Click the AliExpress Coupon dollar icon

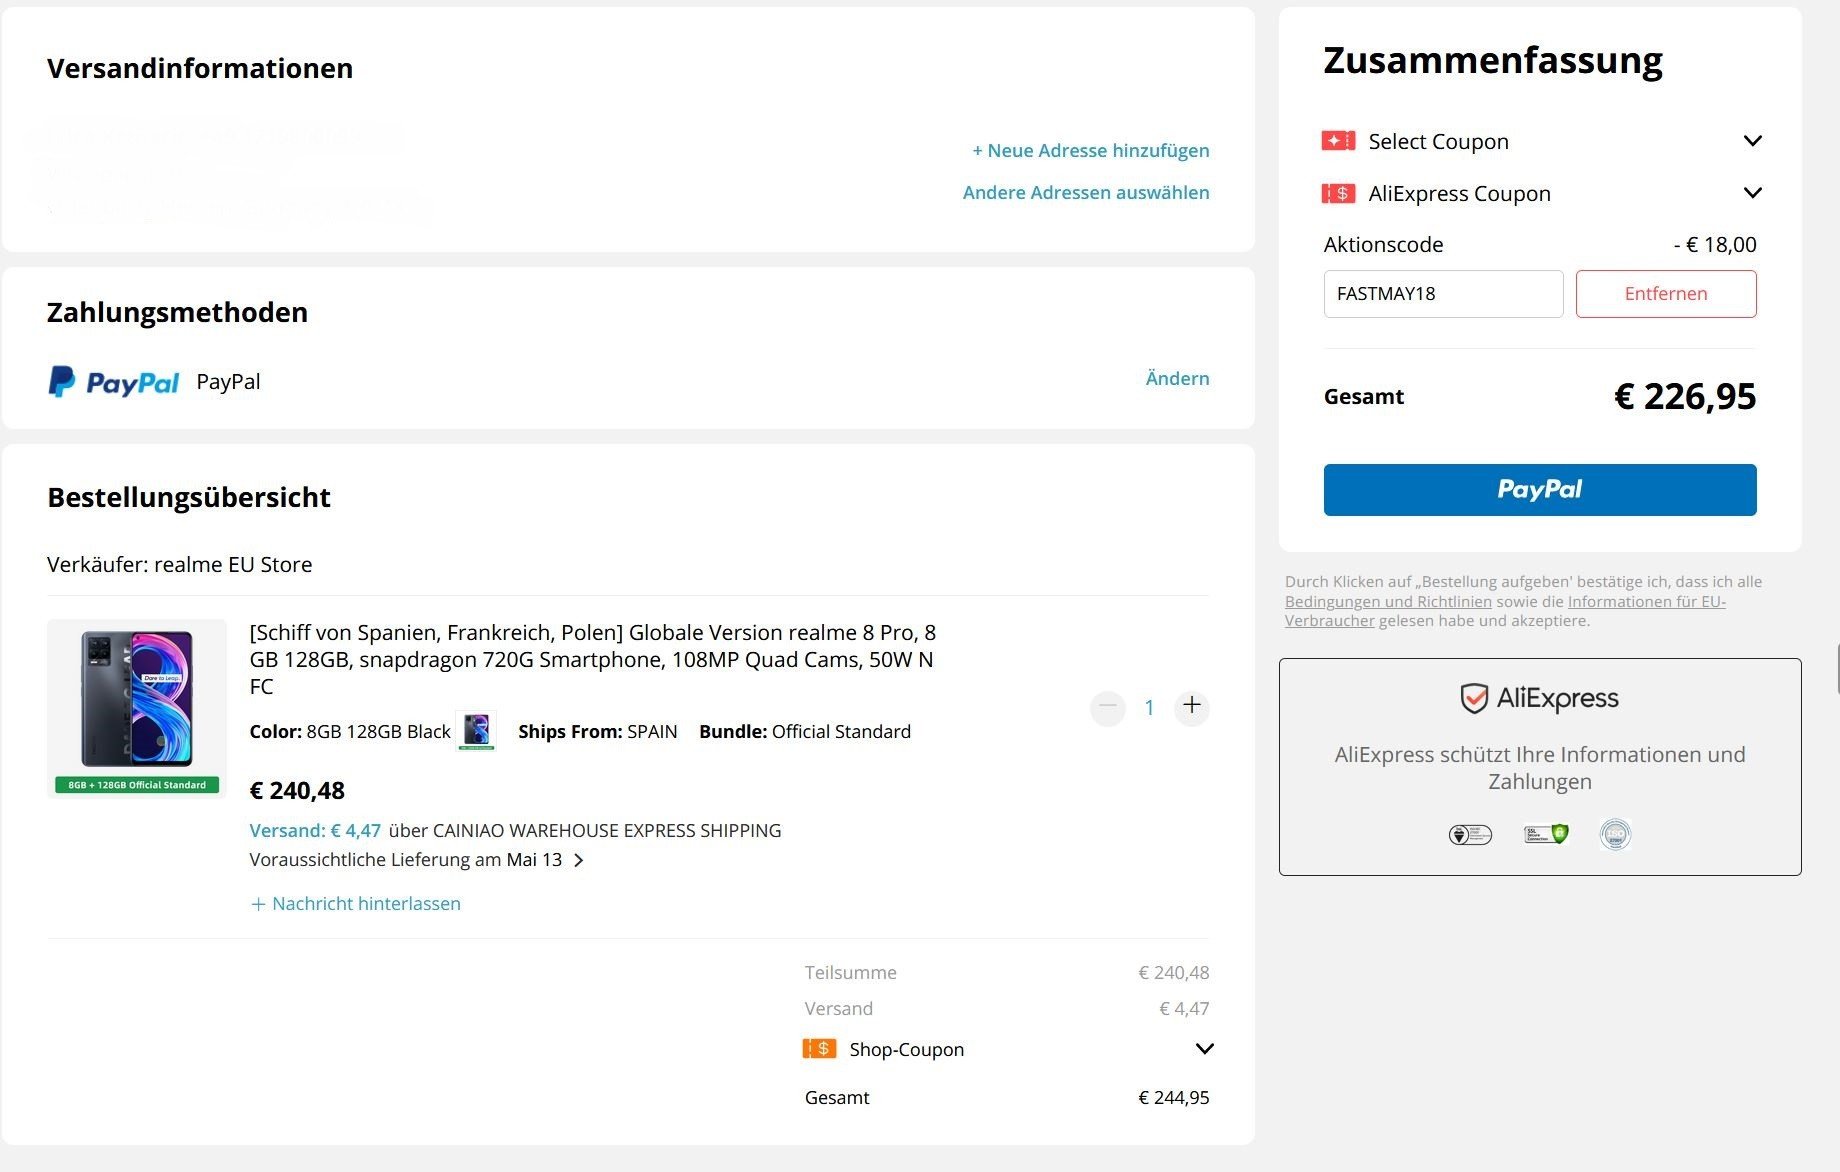pyautogui.click(x=1338, y=193)
